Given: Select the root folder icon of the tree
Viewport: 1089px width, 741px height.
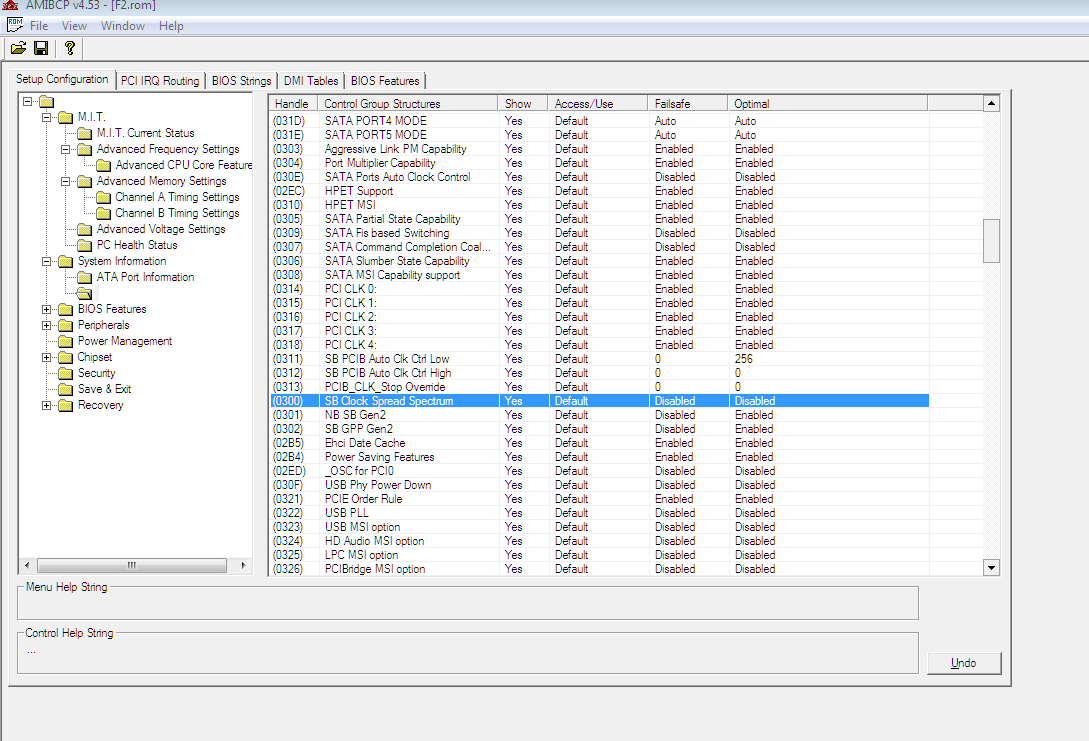Looking at the screenshot, I should tap(47, 101).
